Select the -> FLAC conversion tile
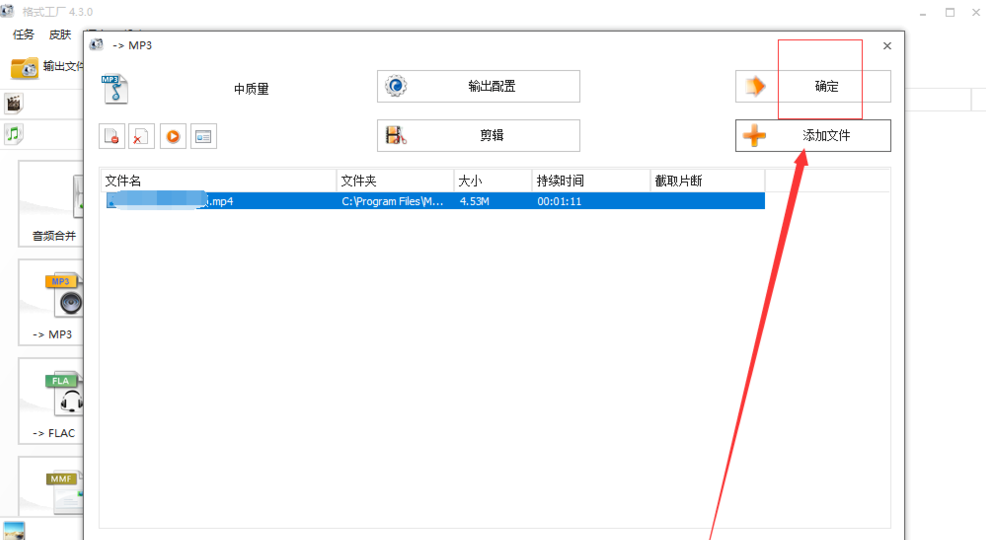 [51, 401]
